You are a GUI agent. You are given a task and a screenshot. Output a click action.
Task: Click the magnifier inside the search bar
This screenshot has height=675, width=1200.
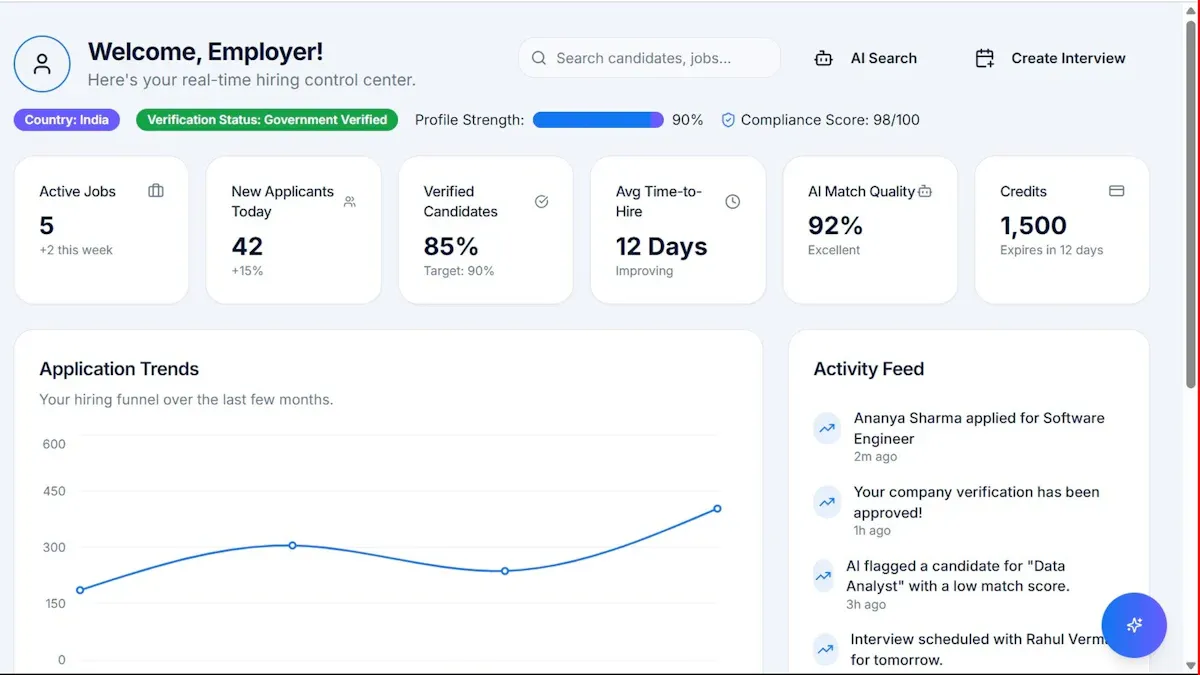point(540,58)
